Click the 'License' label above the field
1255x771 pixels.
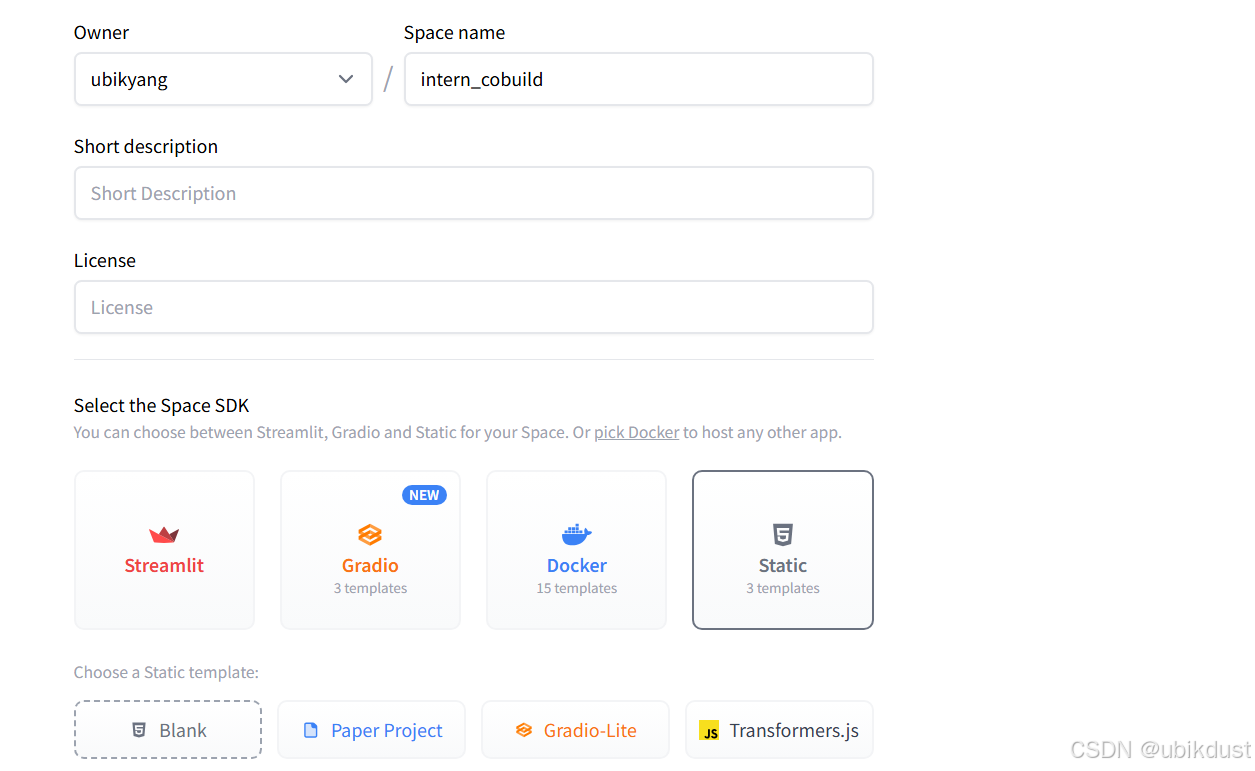click(105, 261)
